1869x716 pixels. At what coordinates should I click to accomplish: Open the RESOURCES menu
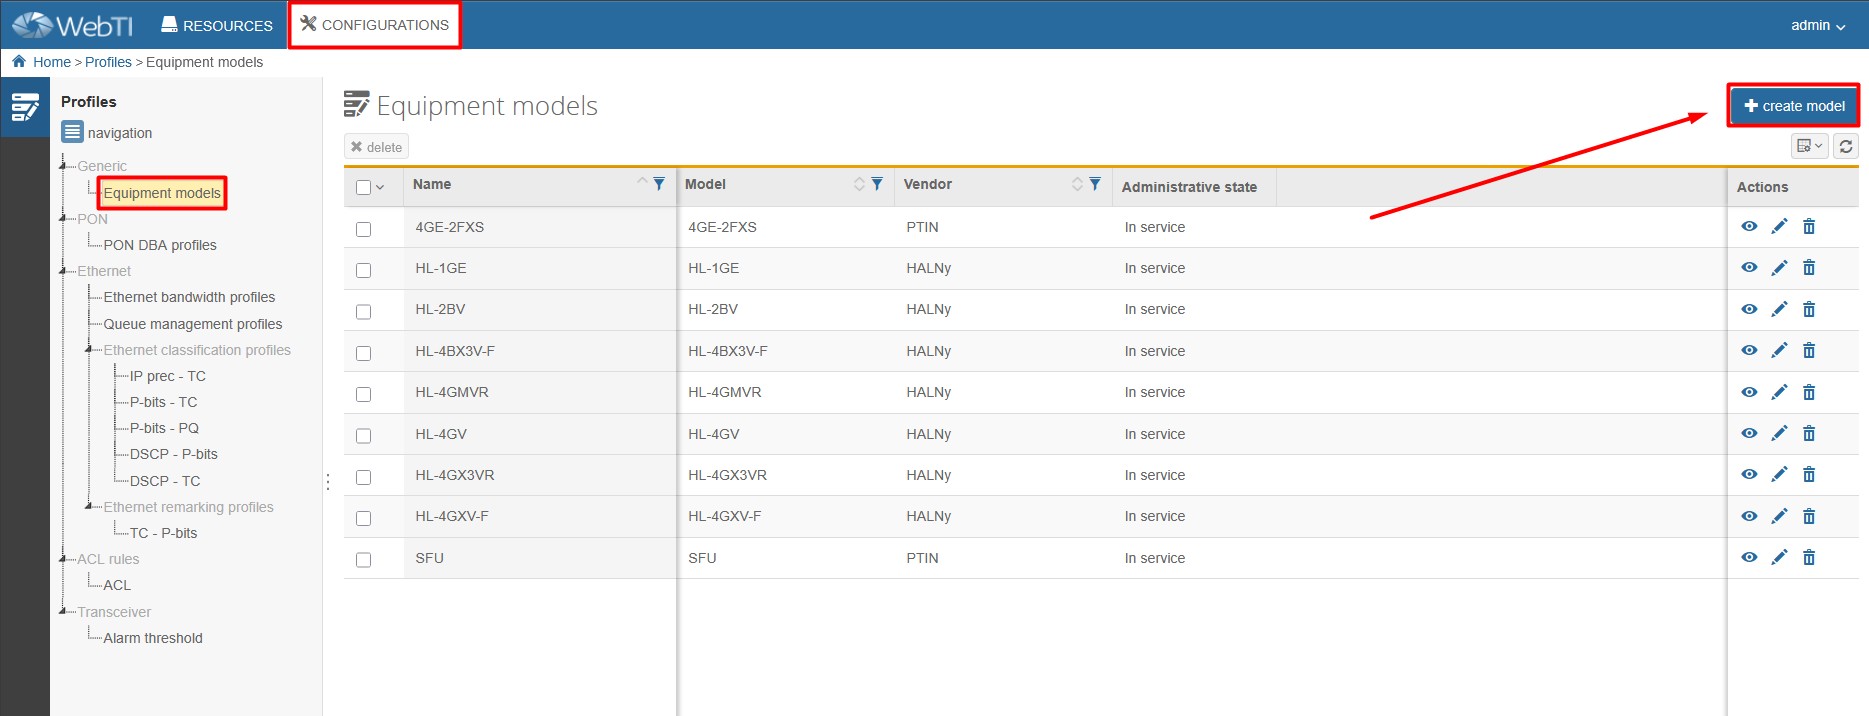pyautogui.click(x=217, y=25)
